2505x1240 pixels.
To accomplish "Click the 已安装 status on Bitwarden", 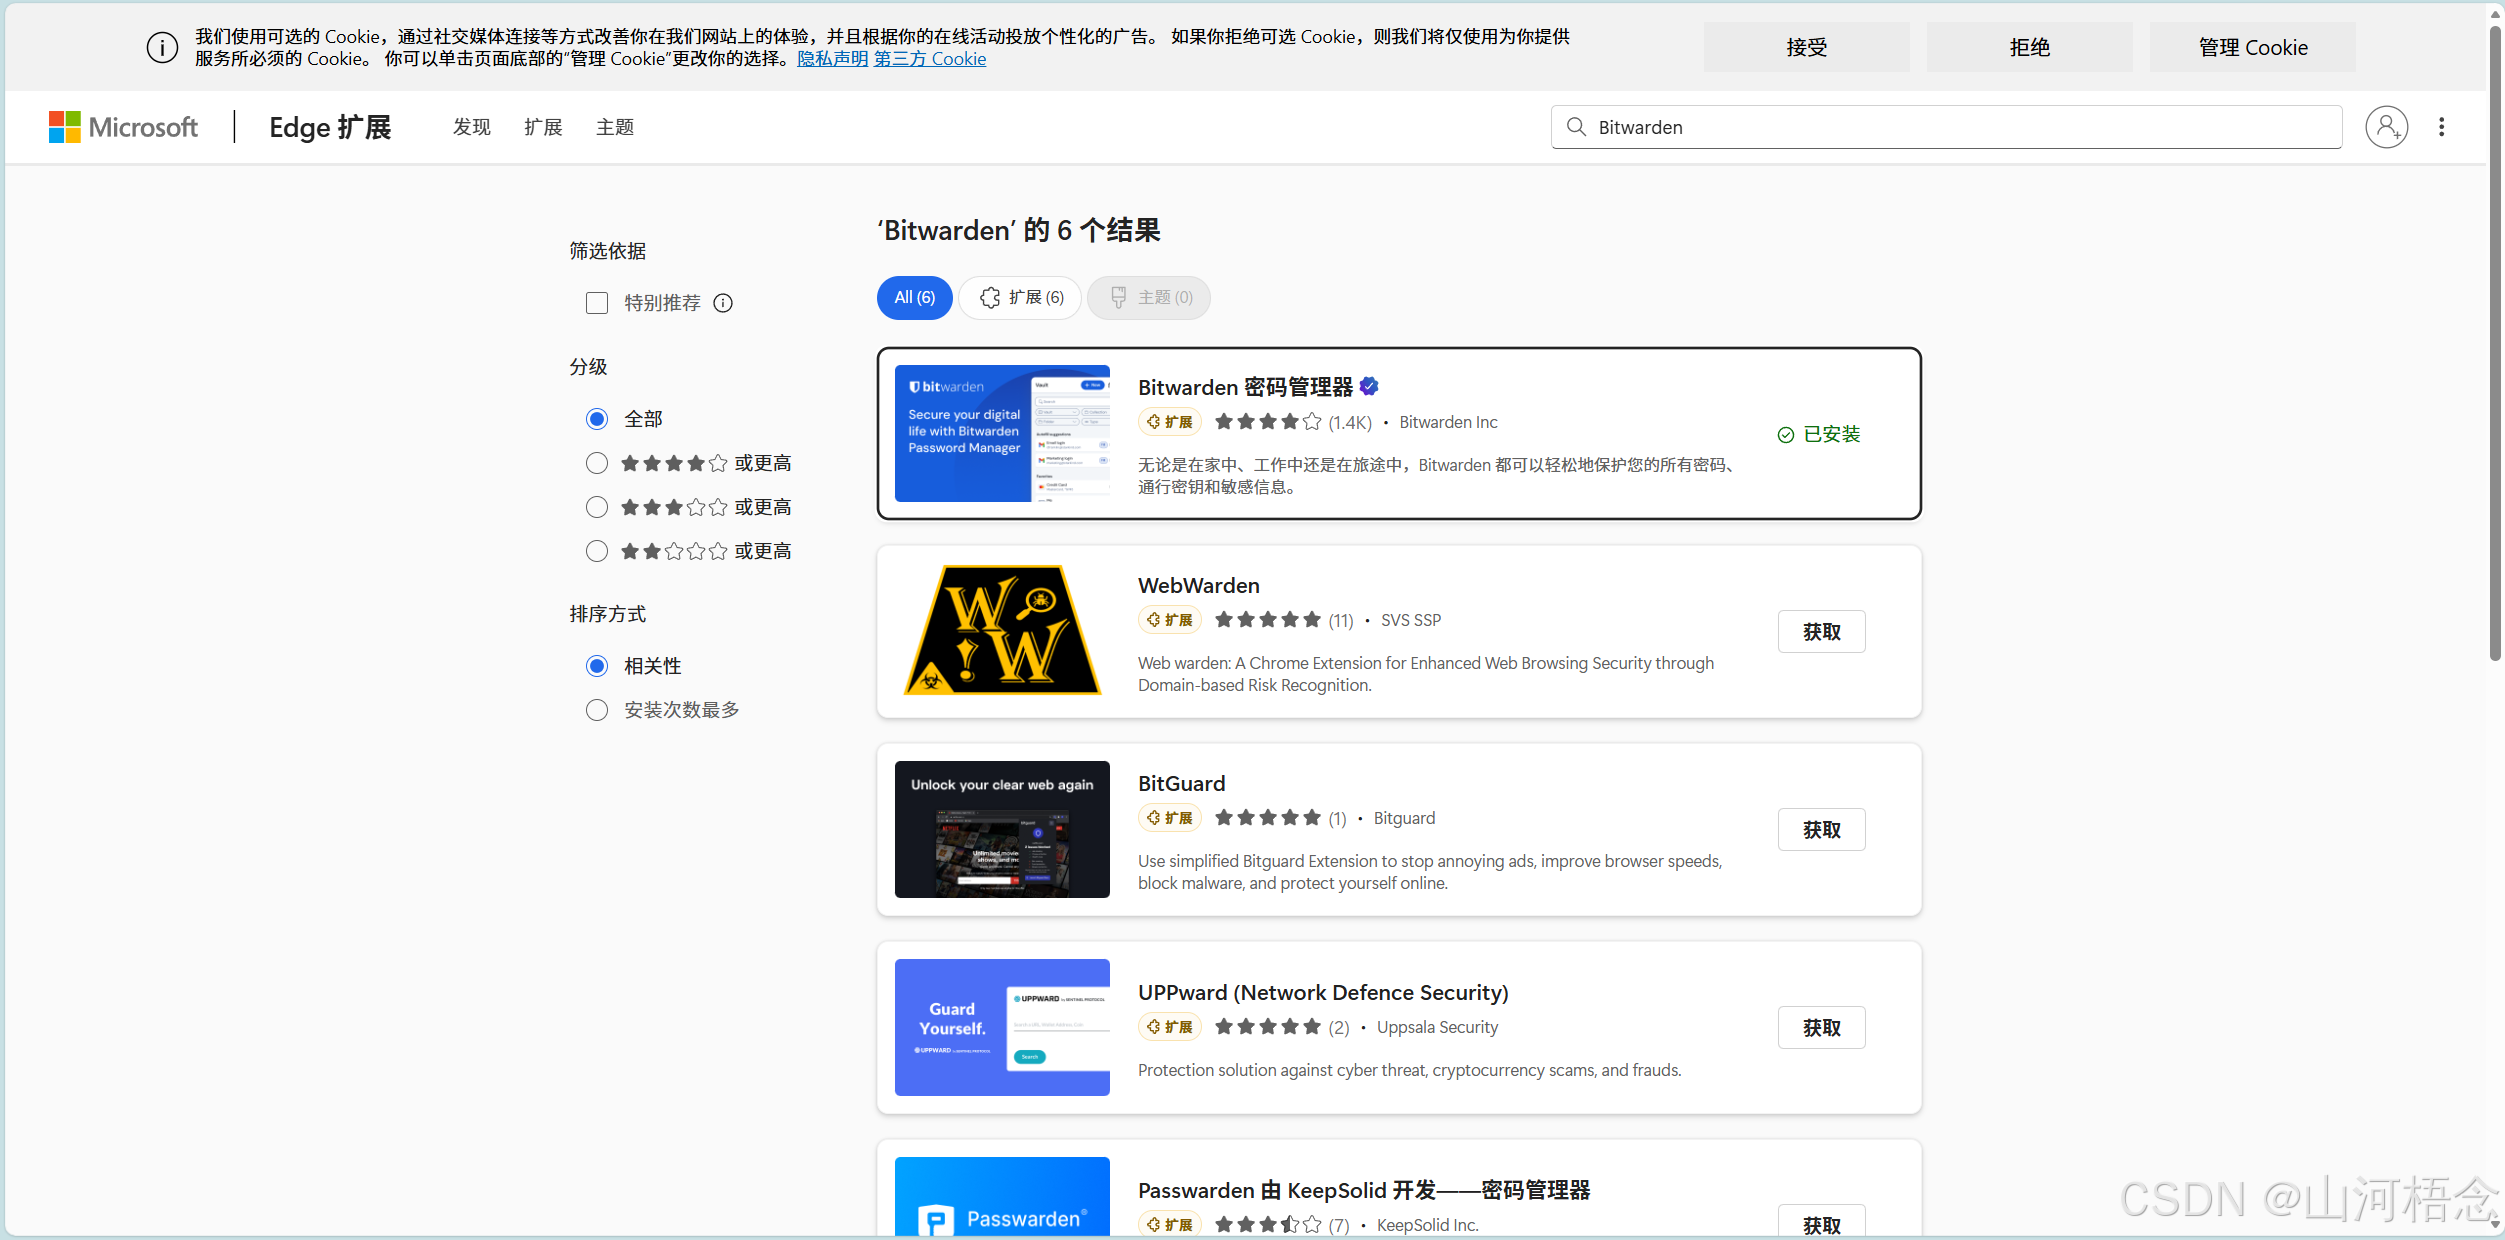I will click(x=1819, y=434).
